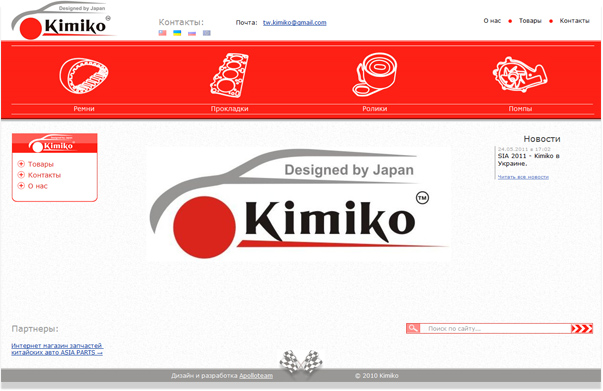The height and width of the screenshot is (391, 603).
Task: Open Товары in top navigation
Action: 530,21
